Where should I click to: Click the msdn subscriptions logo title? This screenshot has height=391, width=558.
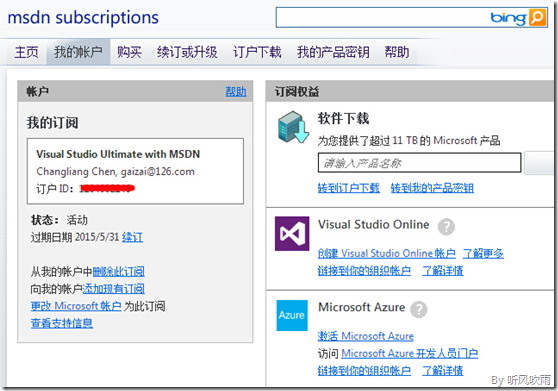click(83, 17)
